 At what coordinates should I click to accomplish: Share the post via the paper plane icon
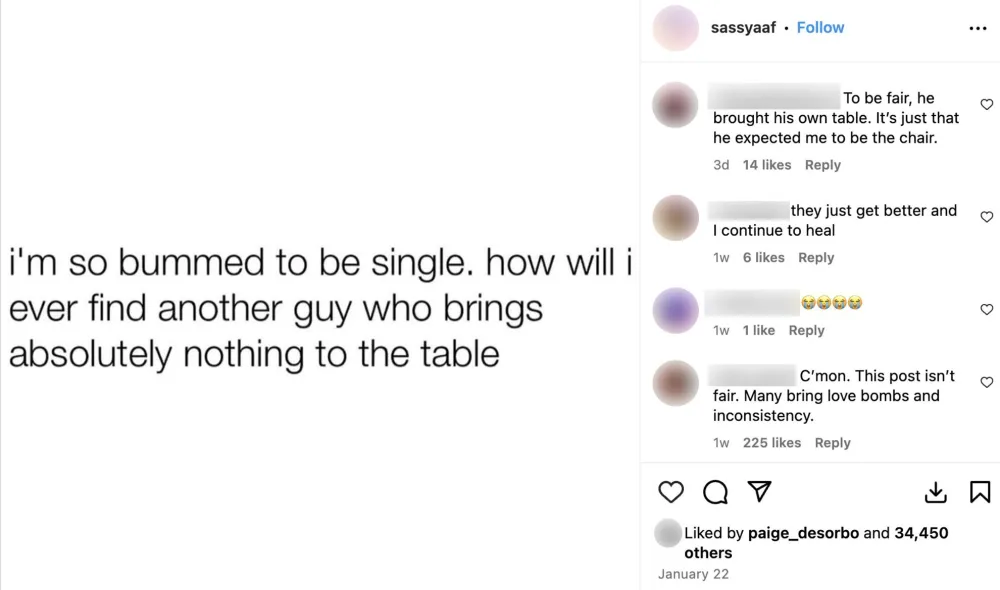tap(759, 492)
